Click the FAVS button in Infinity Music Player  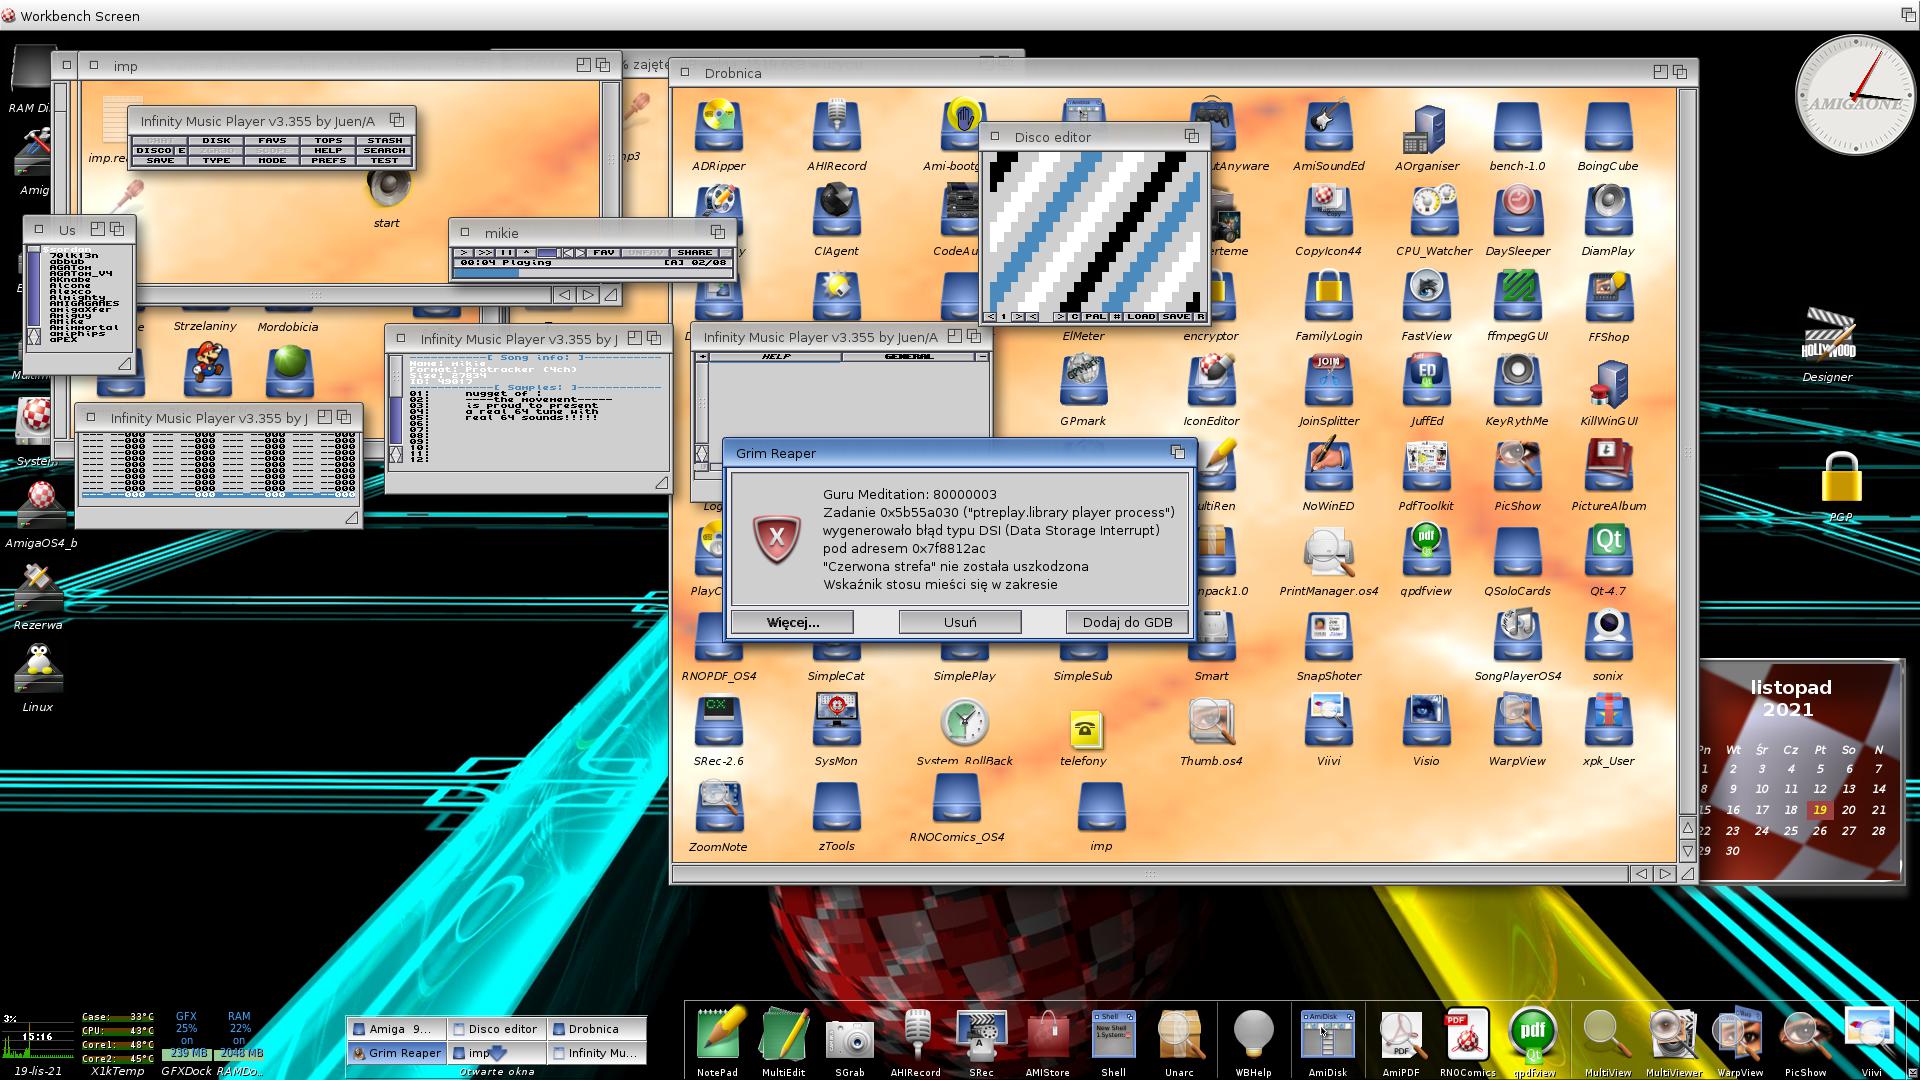tap(272, 141)
